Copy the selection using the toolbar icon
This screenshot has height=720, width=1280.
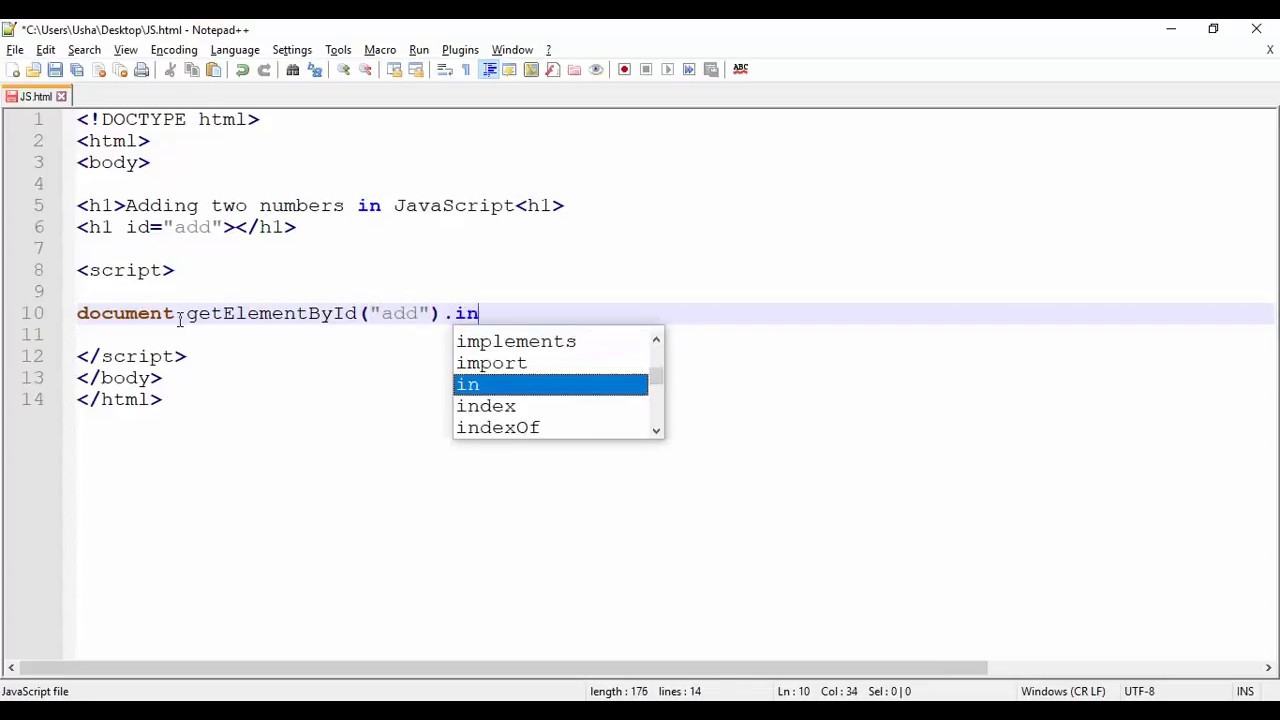192,70
